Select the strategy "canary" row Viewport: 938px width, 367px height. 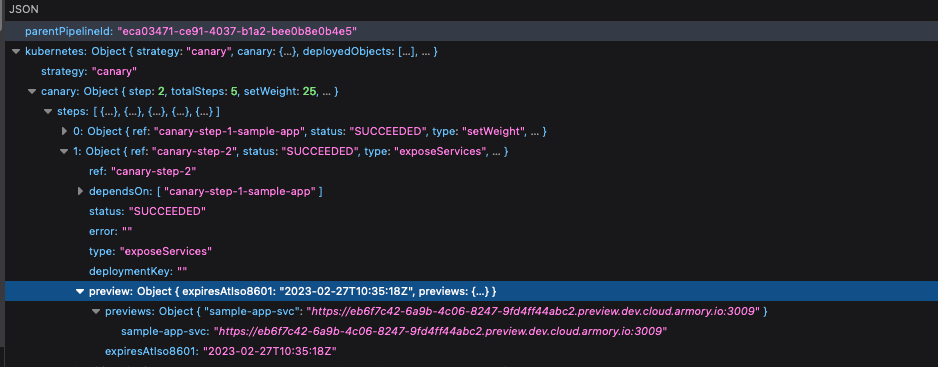471,72
